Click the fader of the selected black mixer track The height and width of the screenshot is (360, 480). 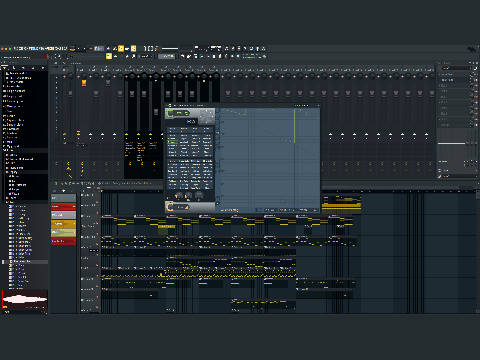(156, 112)
